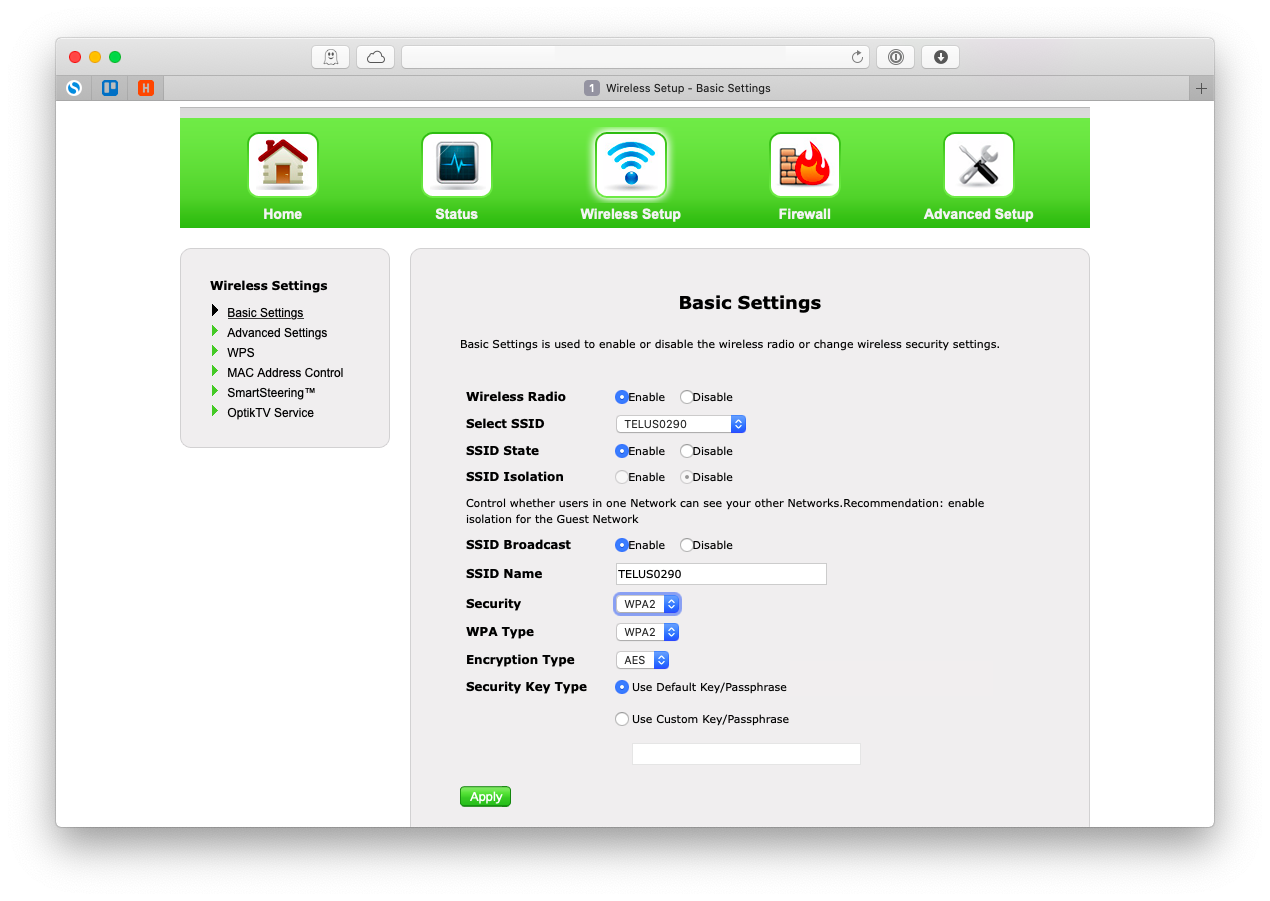Open the Encryption Type dropdown
The height and width of the screenshot is (901, 1270).
tap(642, 659)
